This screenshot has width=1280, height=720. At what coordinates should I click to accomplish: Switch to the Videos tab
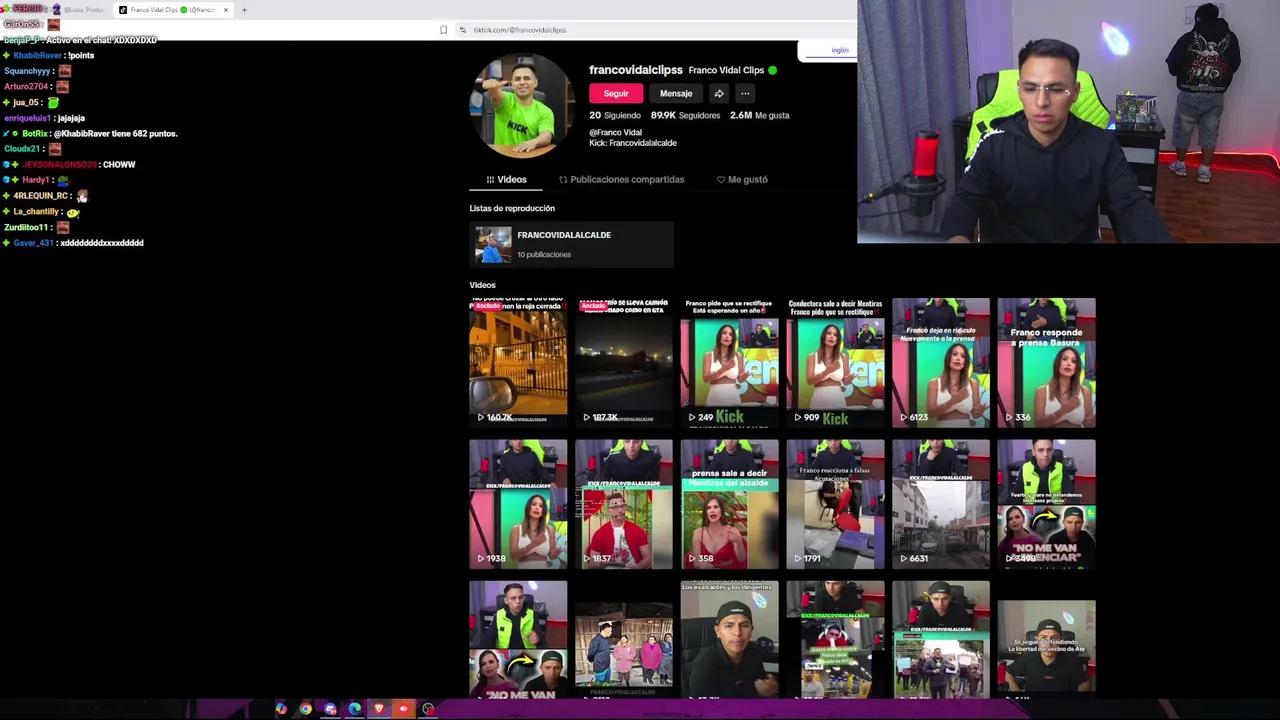click(506, 180)
